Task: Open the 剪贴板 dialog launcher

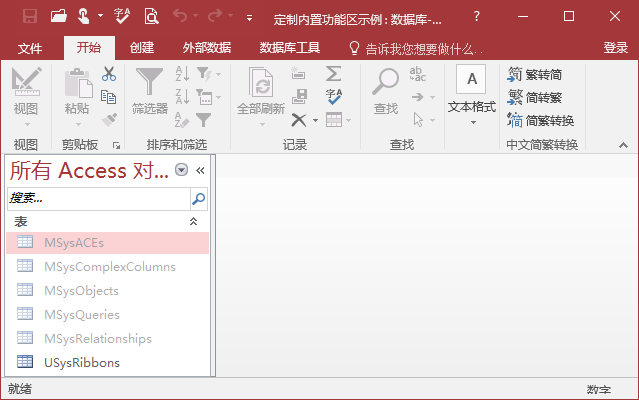Action: 117,145
